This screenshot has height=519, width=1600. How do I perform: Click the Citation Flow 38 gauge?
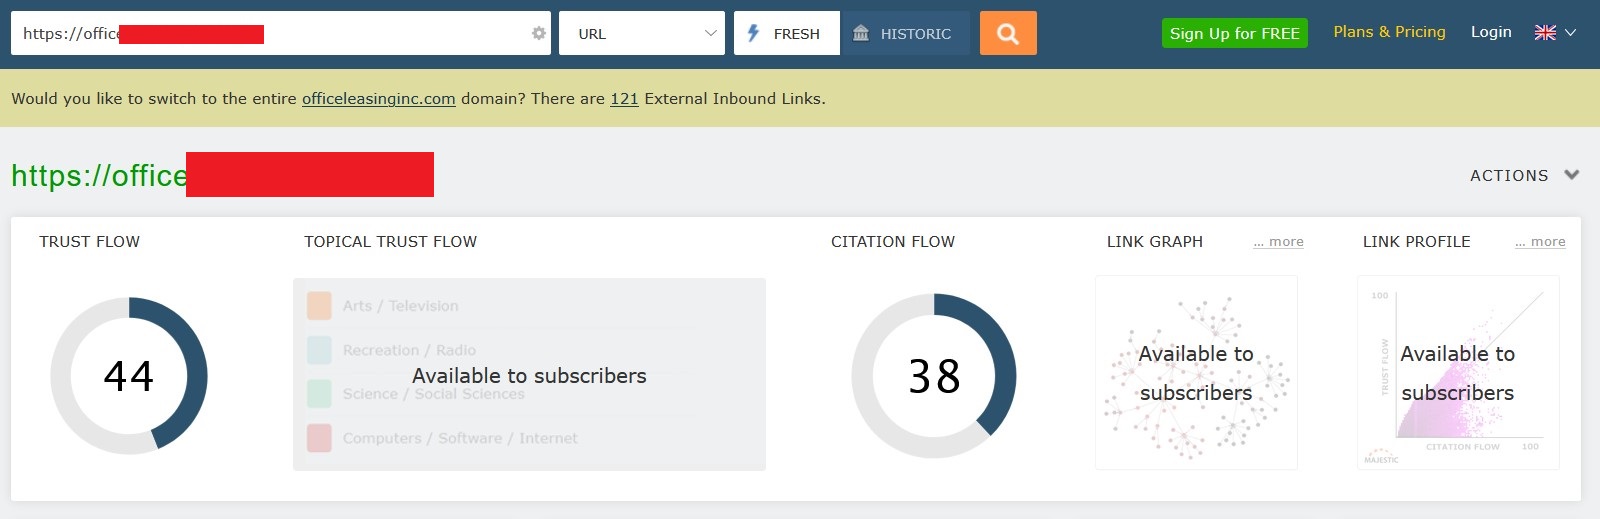click(x=934, y=376)
